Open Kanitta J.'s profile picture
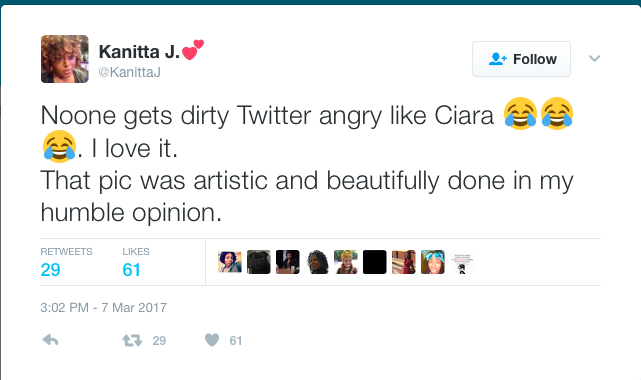The image size is (641, 380). (x=65, y=59)
